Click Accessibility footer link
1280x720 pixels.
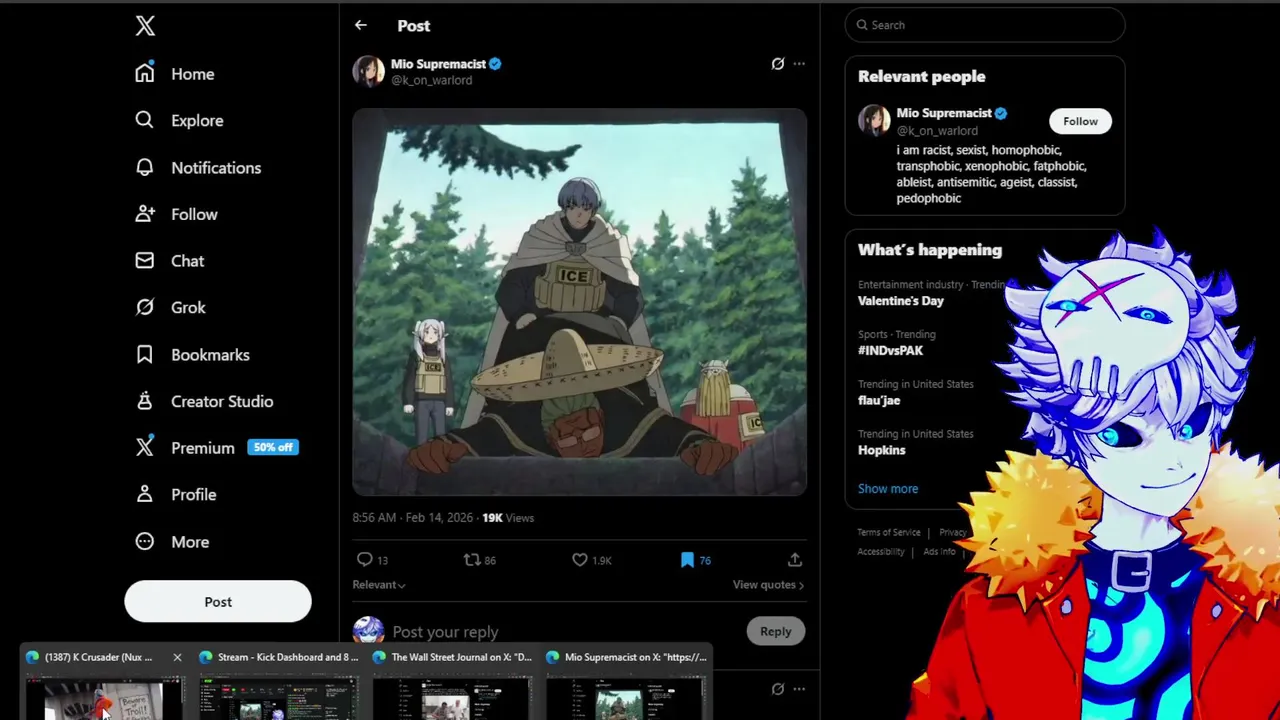[x=881, y=552]
